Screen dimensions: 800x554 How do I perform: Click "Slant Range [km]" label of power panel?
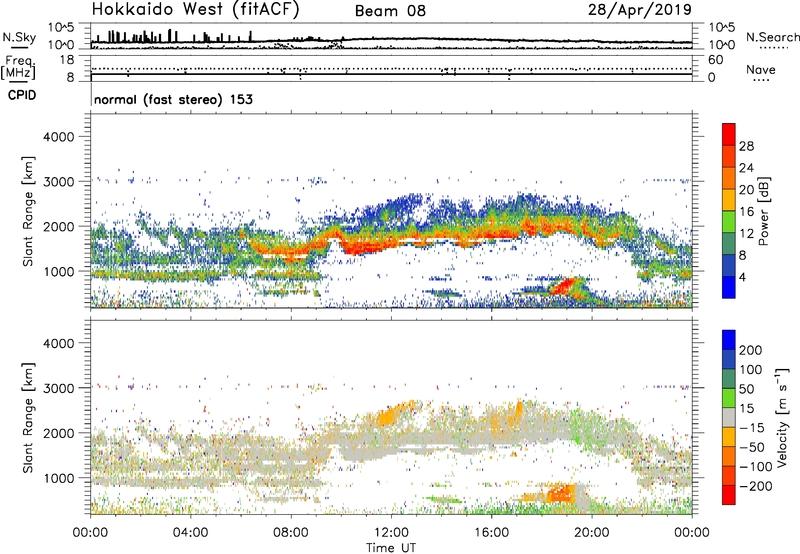28,211
